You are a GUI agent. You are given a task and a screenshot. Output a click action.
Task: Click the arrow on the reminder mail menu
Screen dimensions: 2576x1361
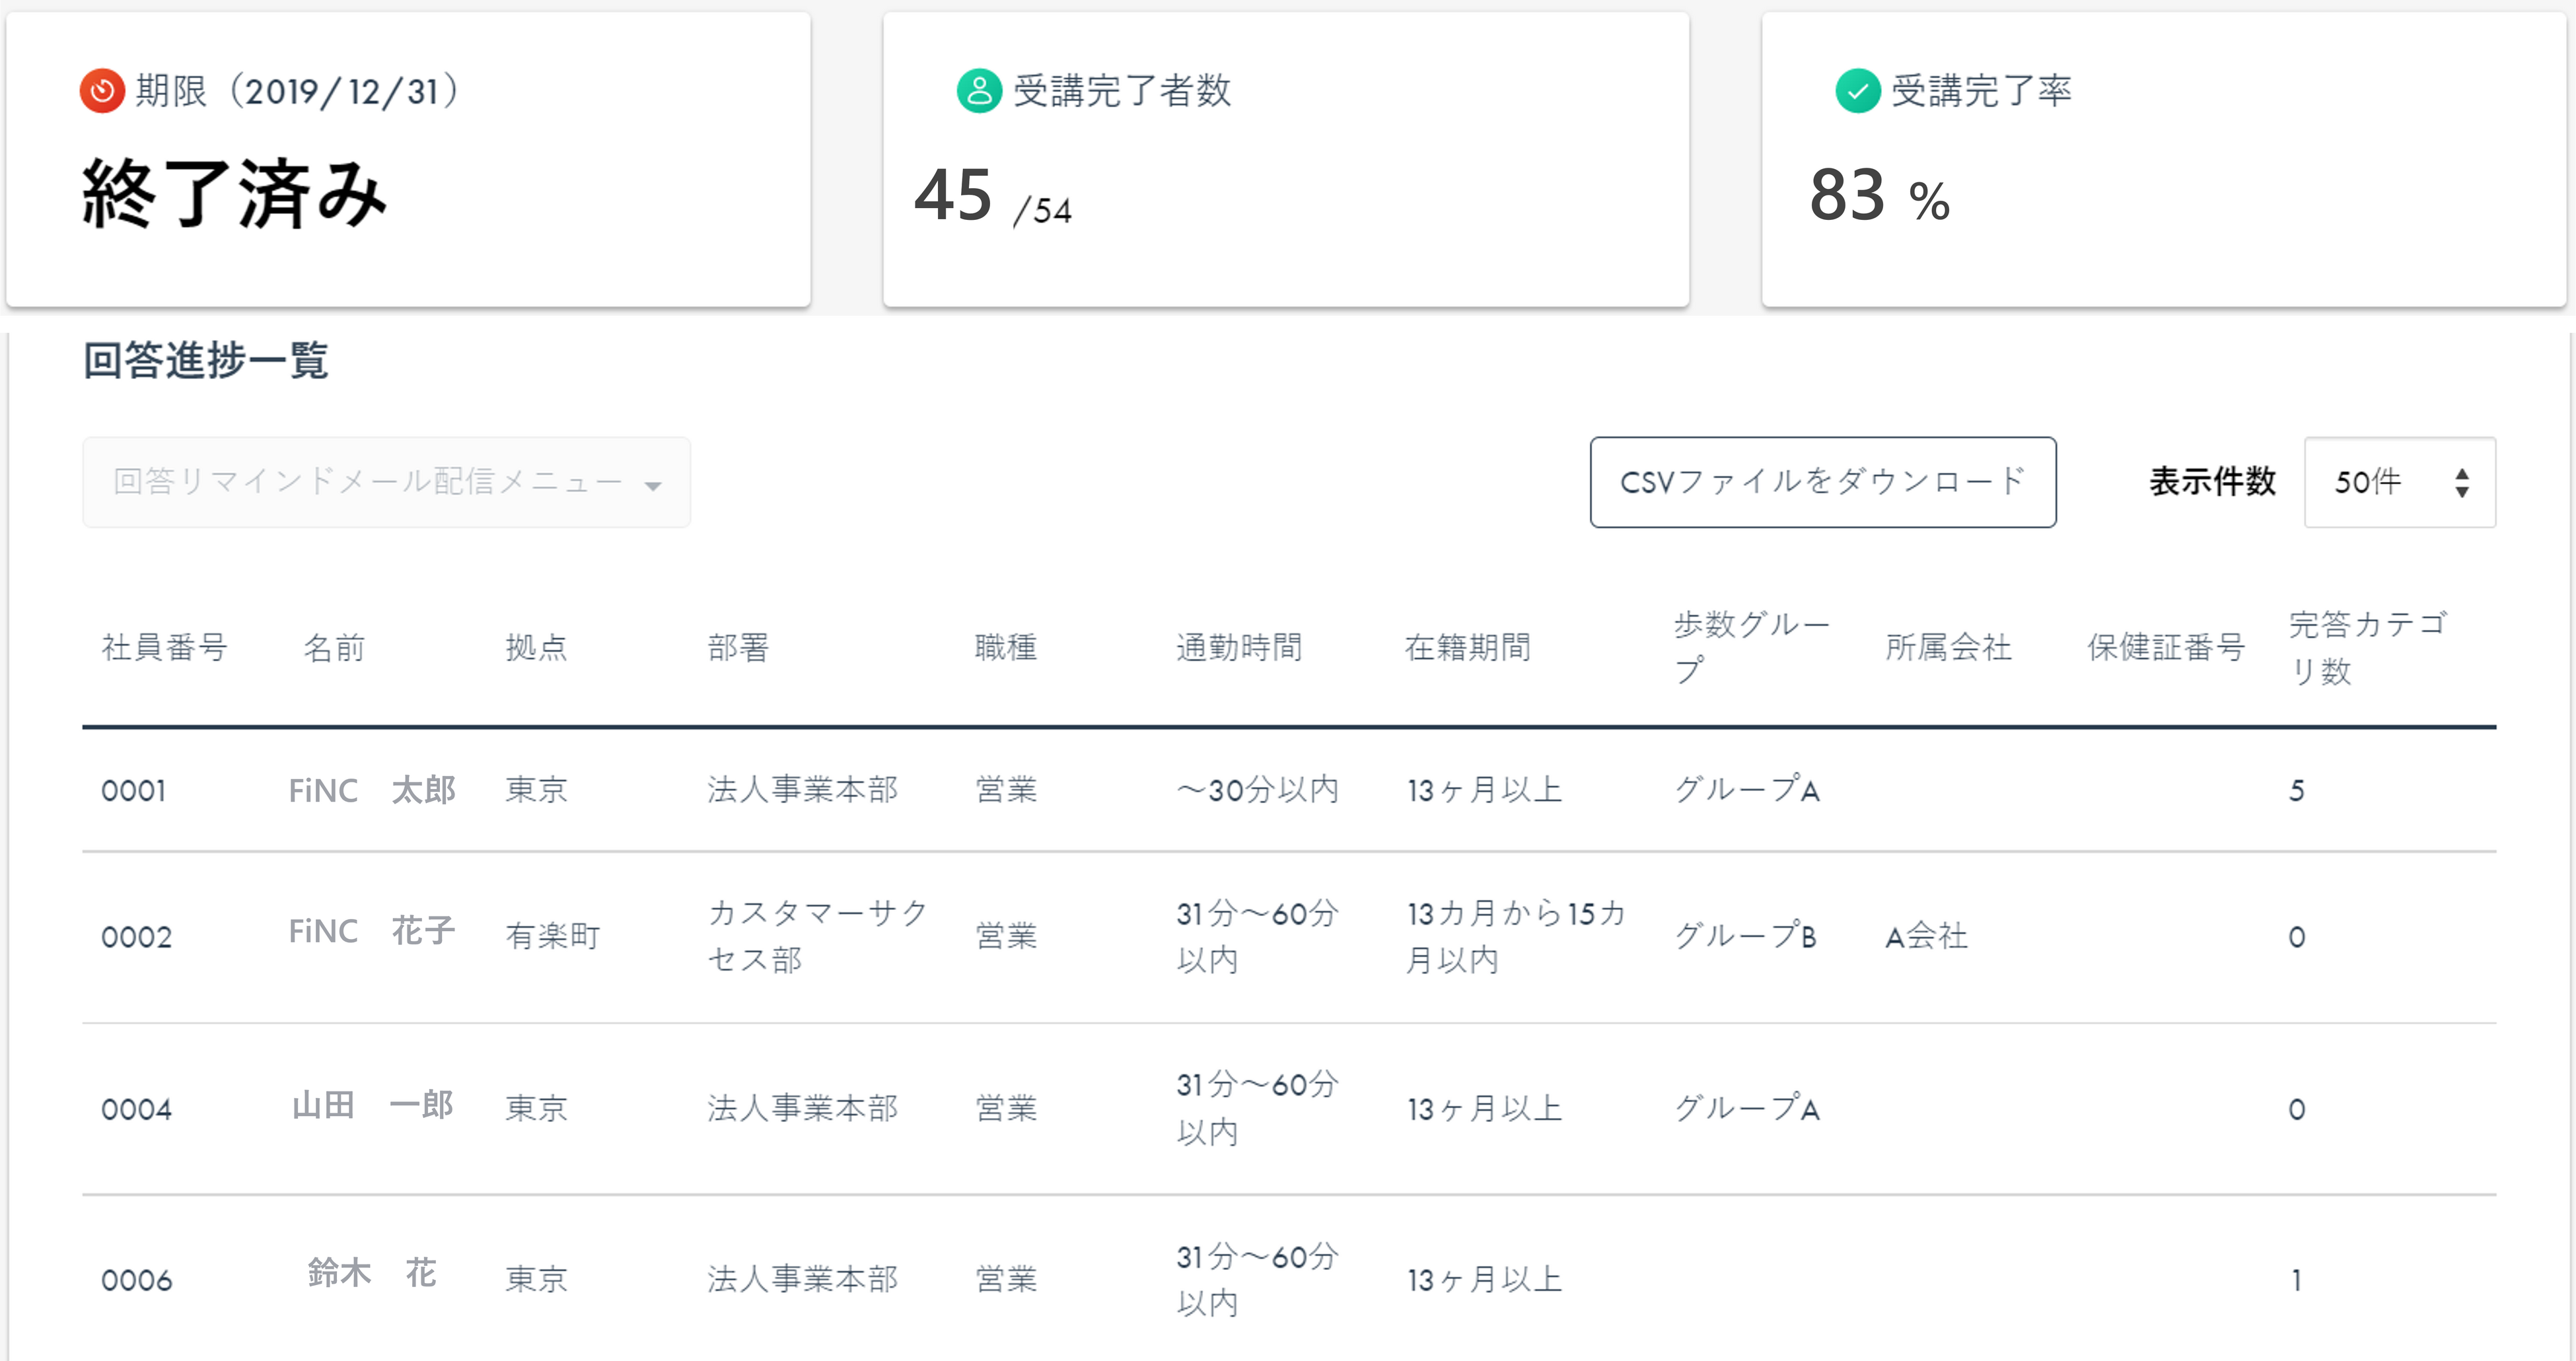pyautogui.click(x=653, y=486)
